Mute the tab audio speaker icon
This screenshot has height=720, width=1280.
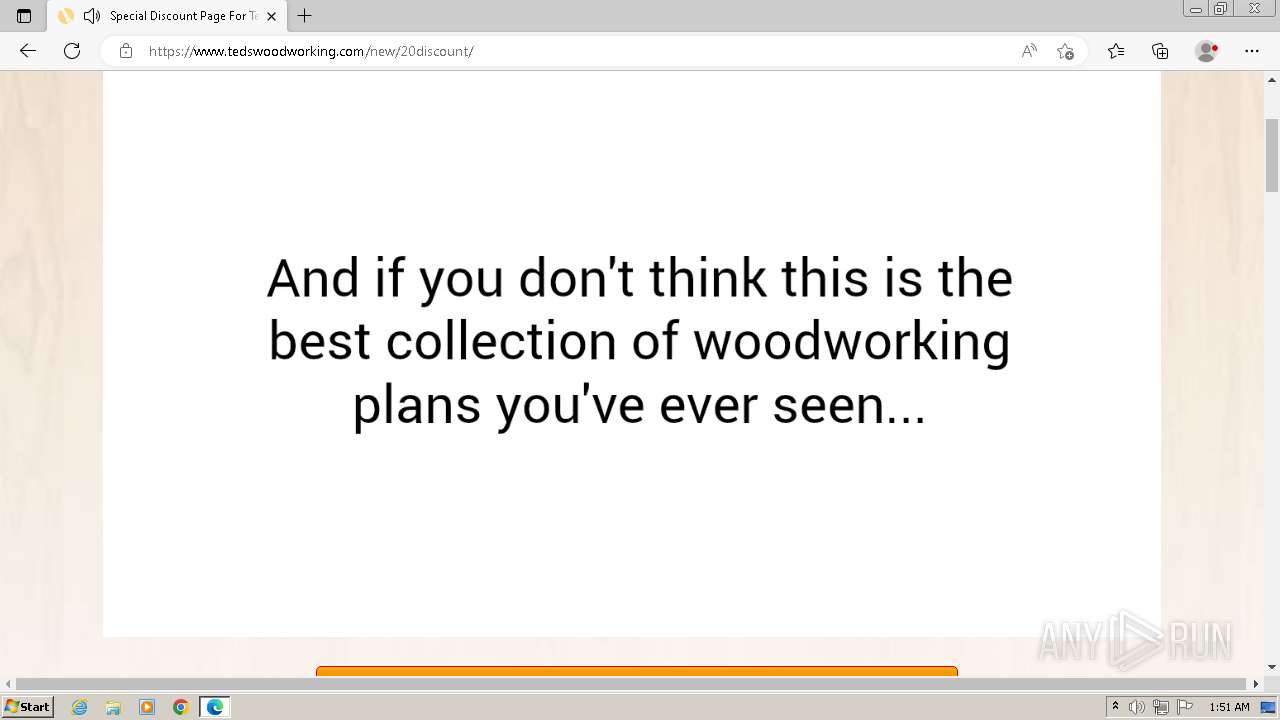point(92,16)
